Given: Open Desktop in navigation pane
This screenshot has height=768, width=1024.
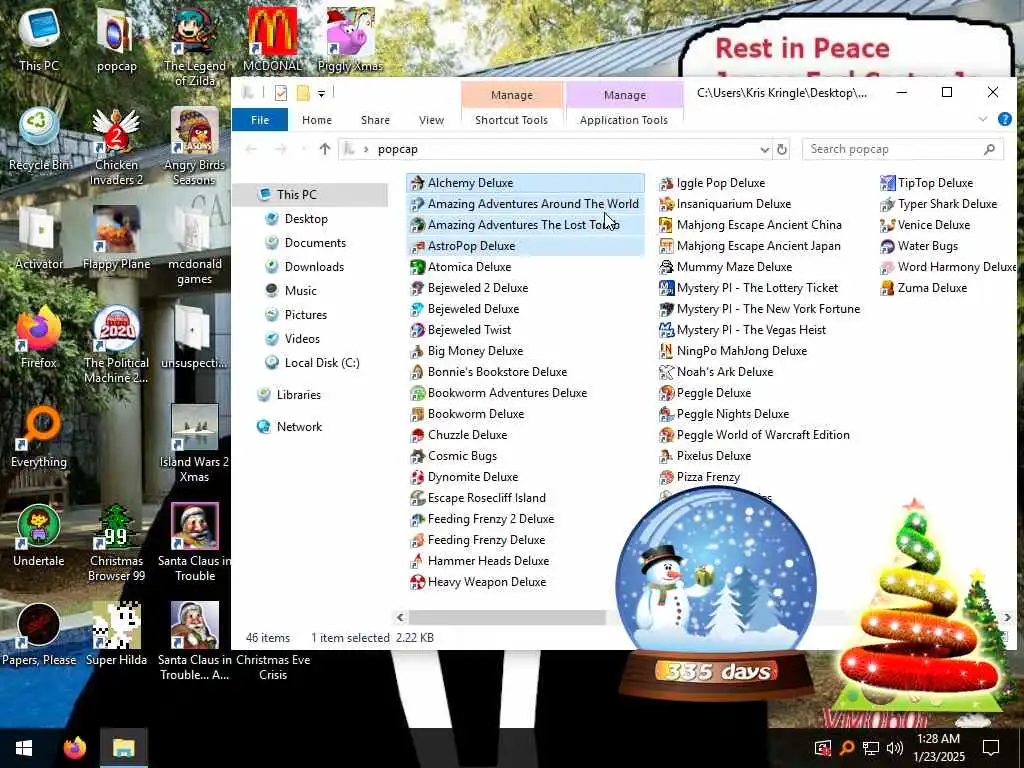Looking at the screenshot, I should 306,219.
